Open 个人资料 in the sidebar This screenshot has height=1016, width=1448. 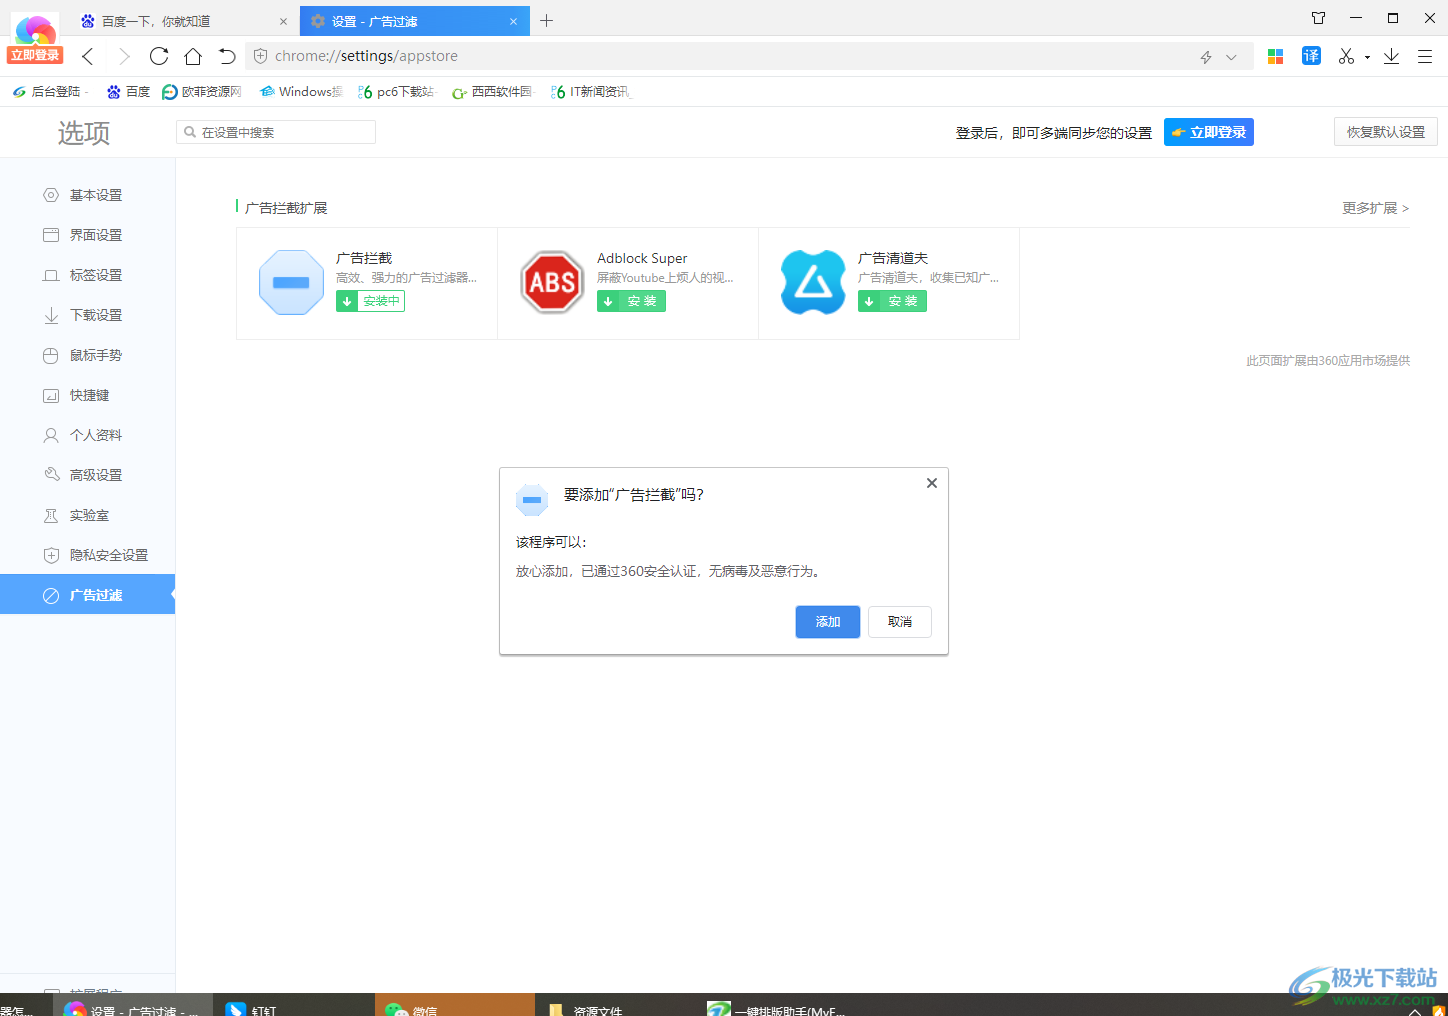tap(87, 435)
